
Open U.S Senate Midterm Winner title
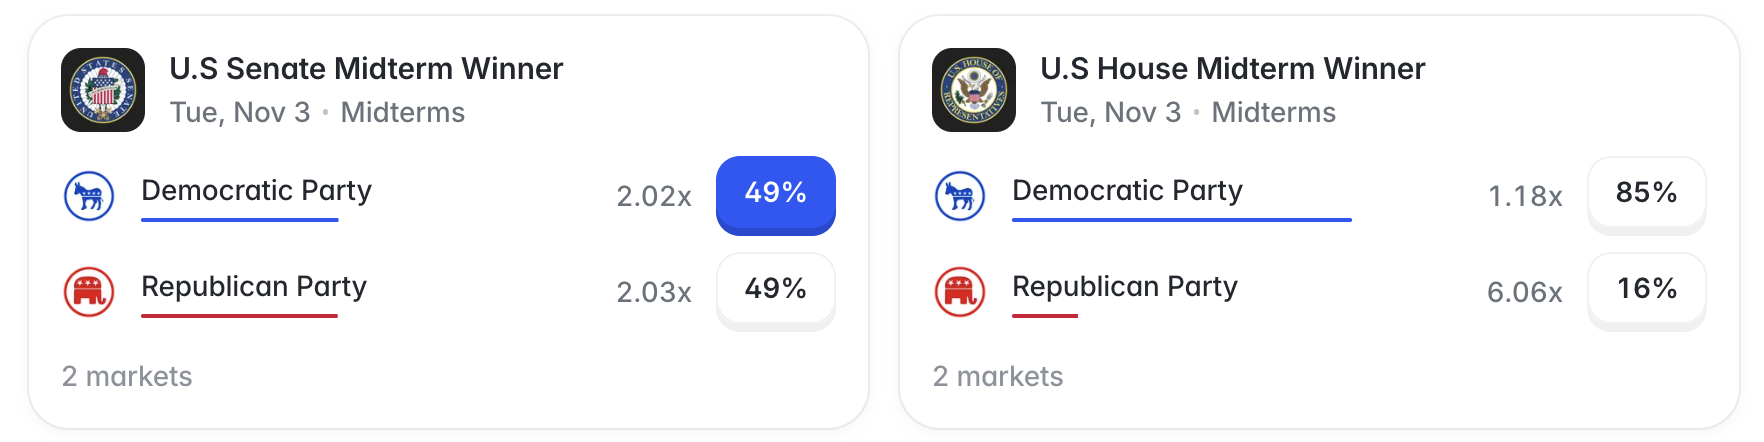366,69
